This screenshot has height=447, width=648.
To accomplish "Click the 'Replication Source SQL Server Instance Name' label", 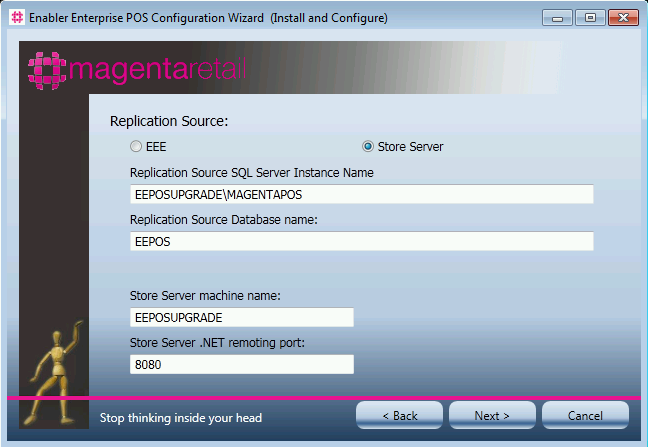I will pyautogui.click(x=252, y=173).
